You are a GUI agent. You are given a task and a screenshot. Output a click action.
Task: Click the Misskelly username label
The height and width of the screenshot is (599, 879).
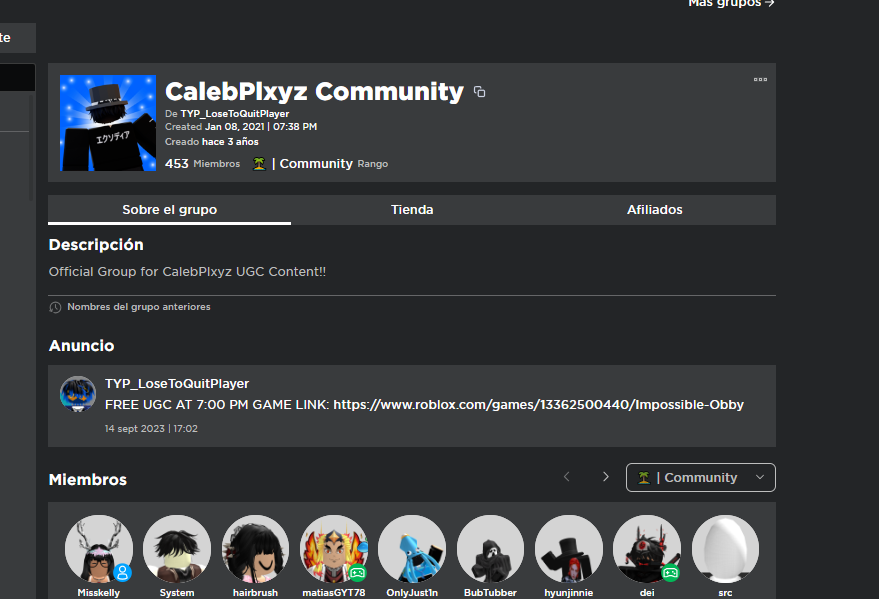[x=99, y=592]
